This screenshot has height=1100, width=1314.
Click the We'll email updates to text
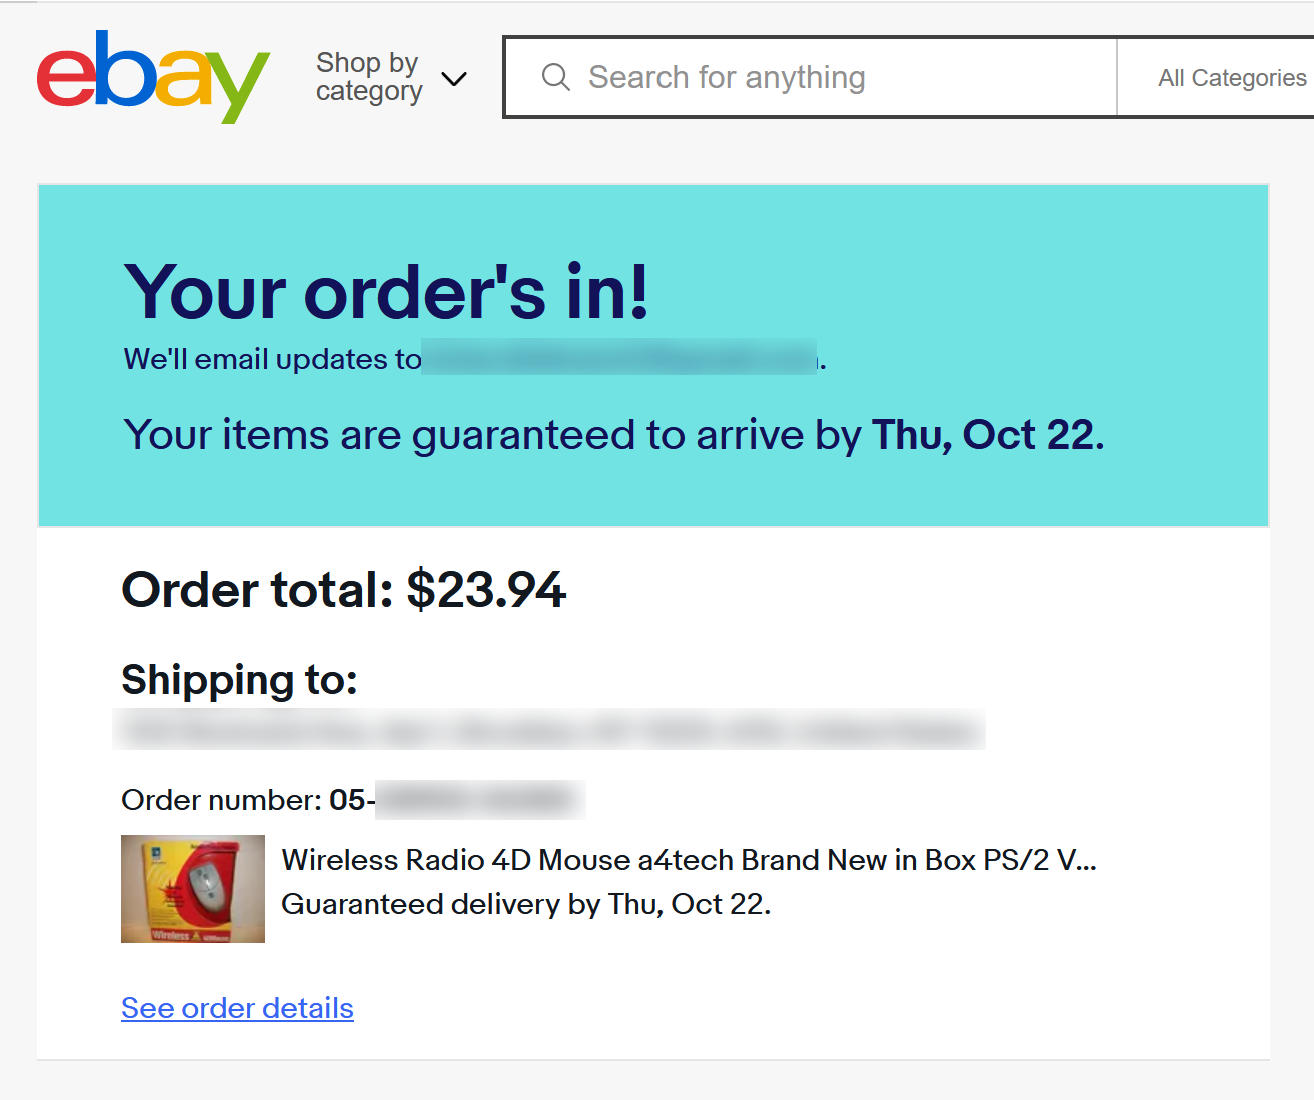272,359
